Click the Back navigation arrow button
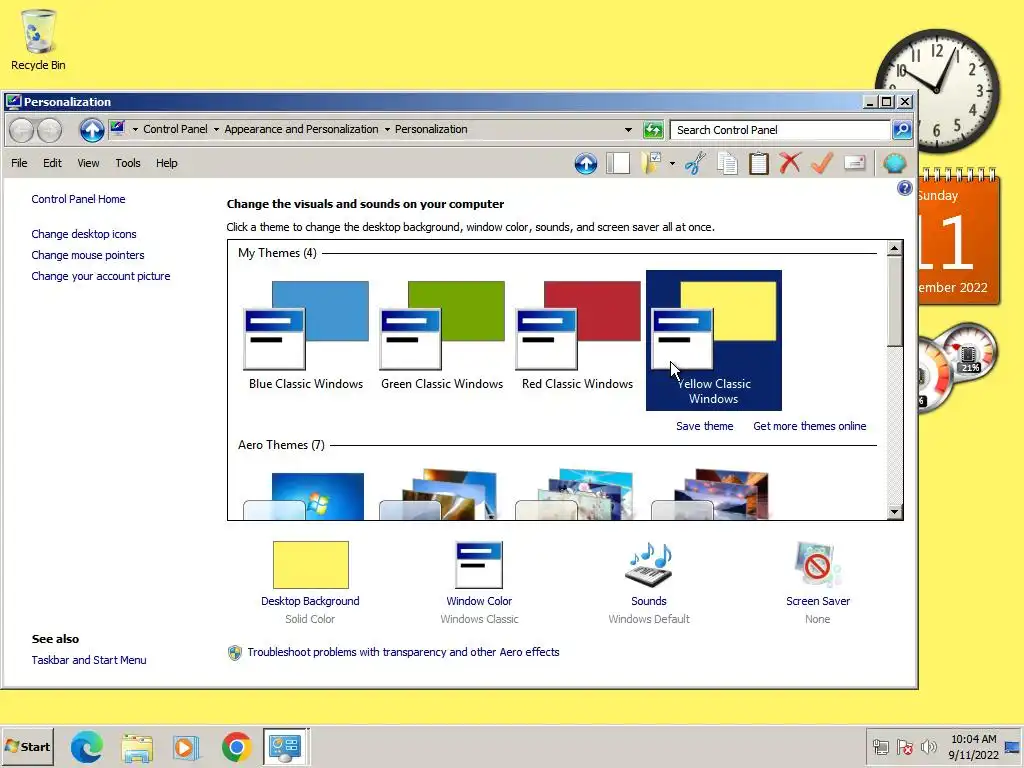The height and width of the screenshot is (768, 1024). click(x=22, y=130)
